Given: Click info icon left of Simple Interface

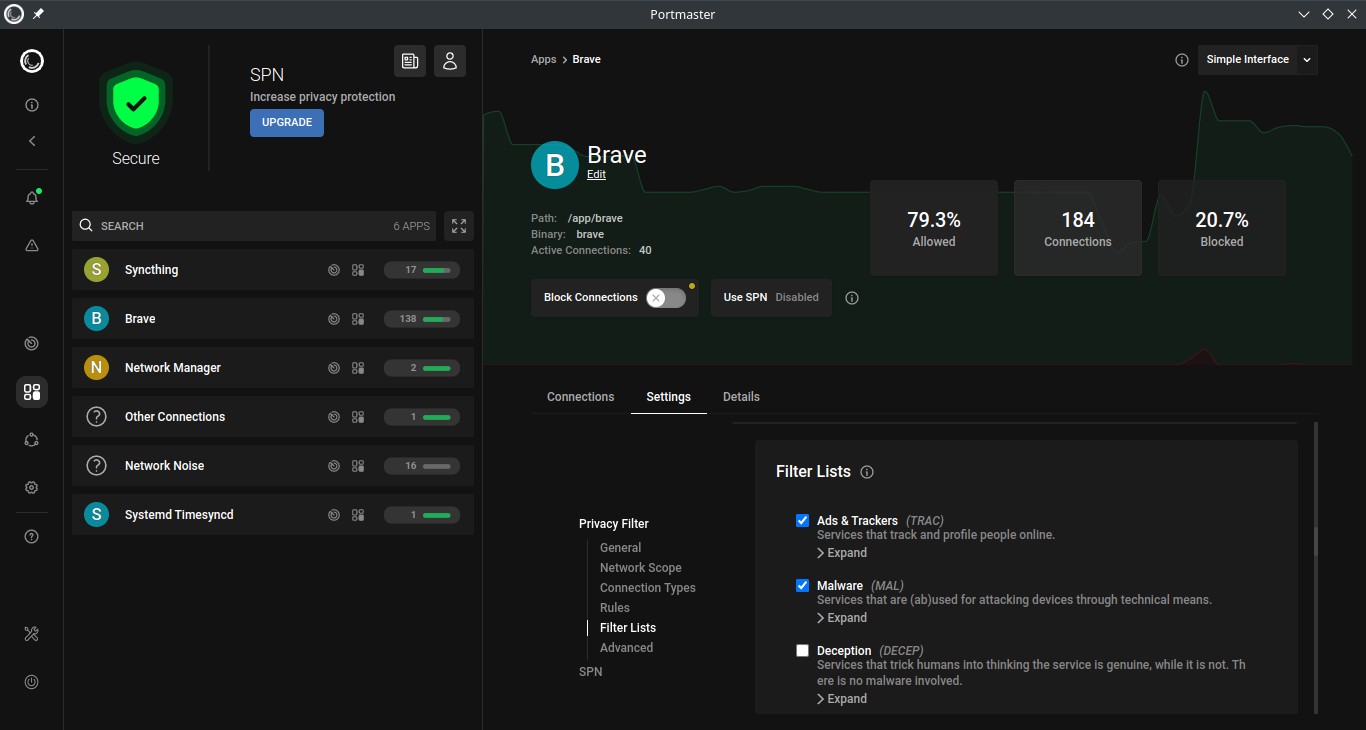Looking at the screenshot, I should pos(1182,60).
